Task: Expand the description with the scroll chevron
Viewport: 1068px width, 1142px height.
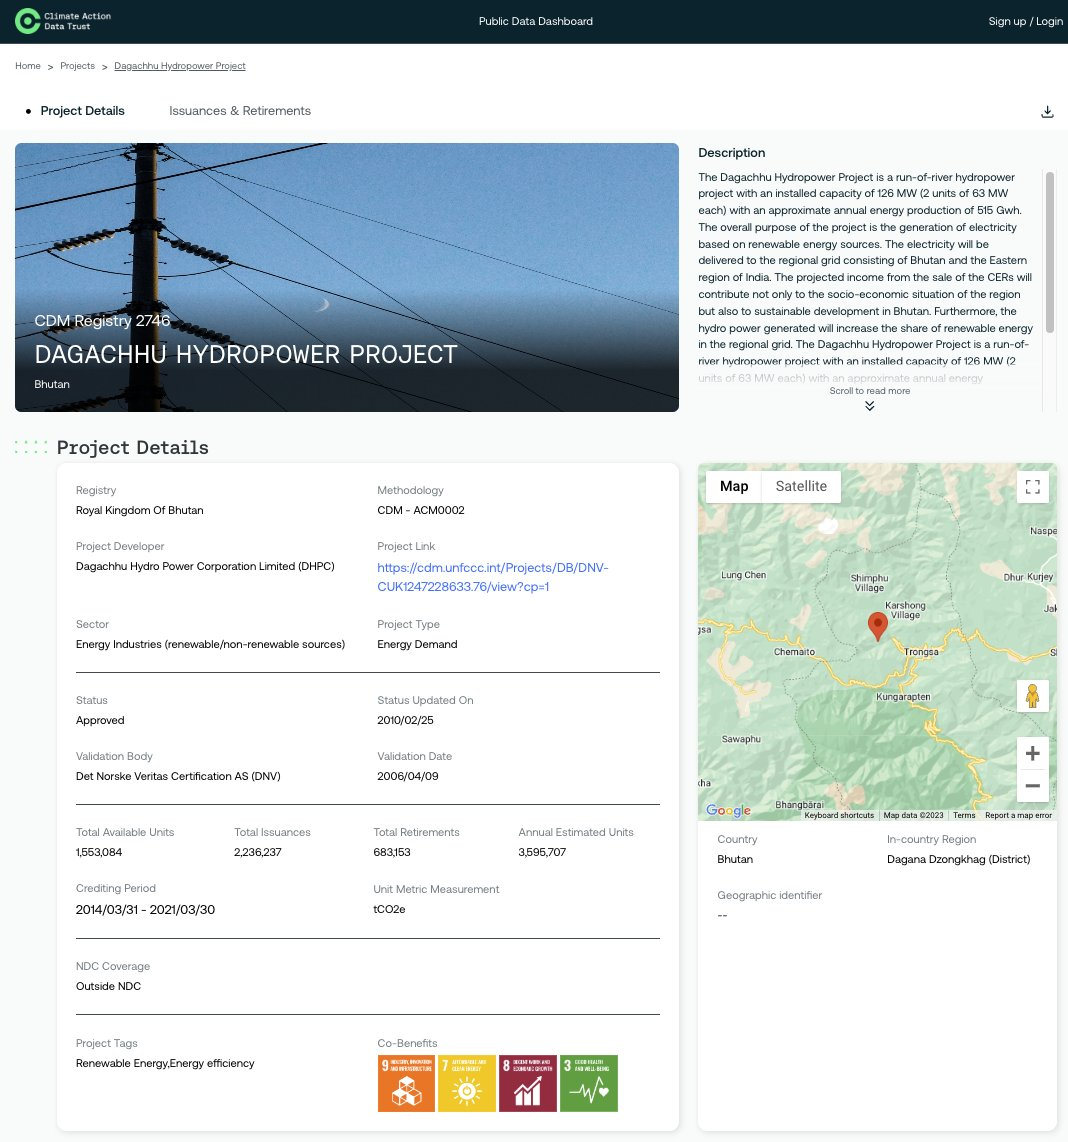Action: tap(869, 406)
